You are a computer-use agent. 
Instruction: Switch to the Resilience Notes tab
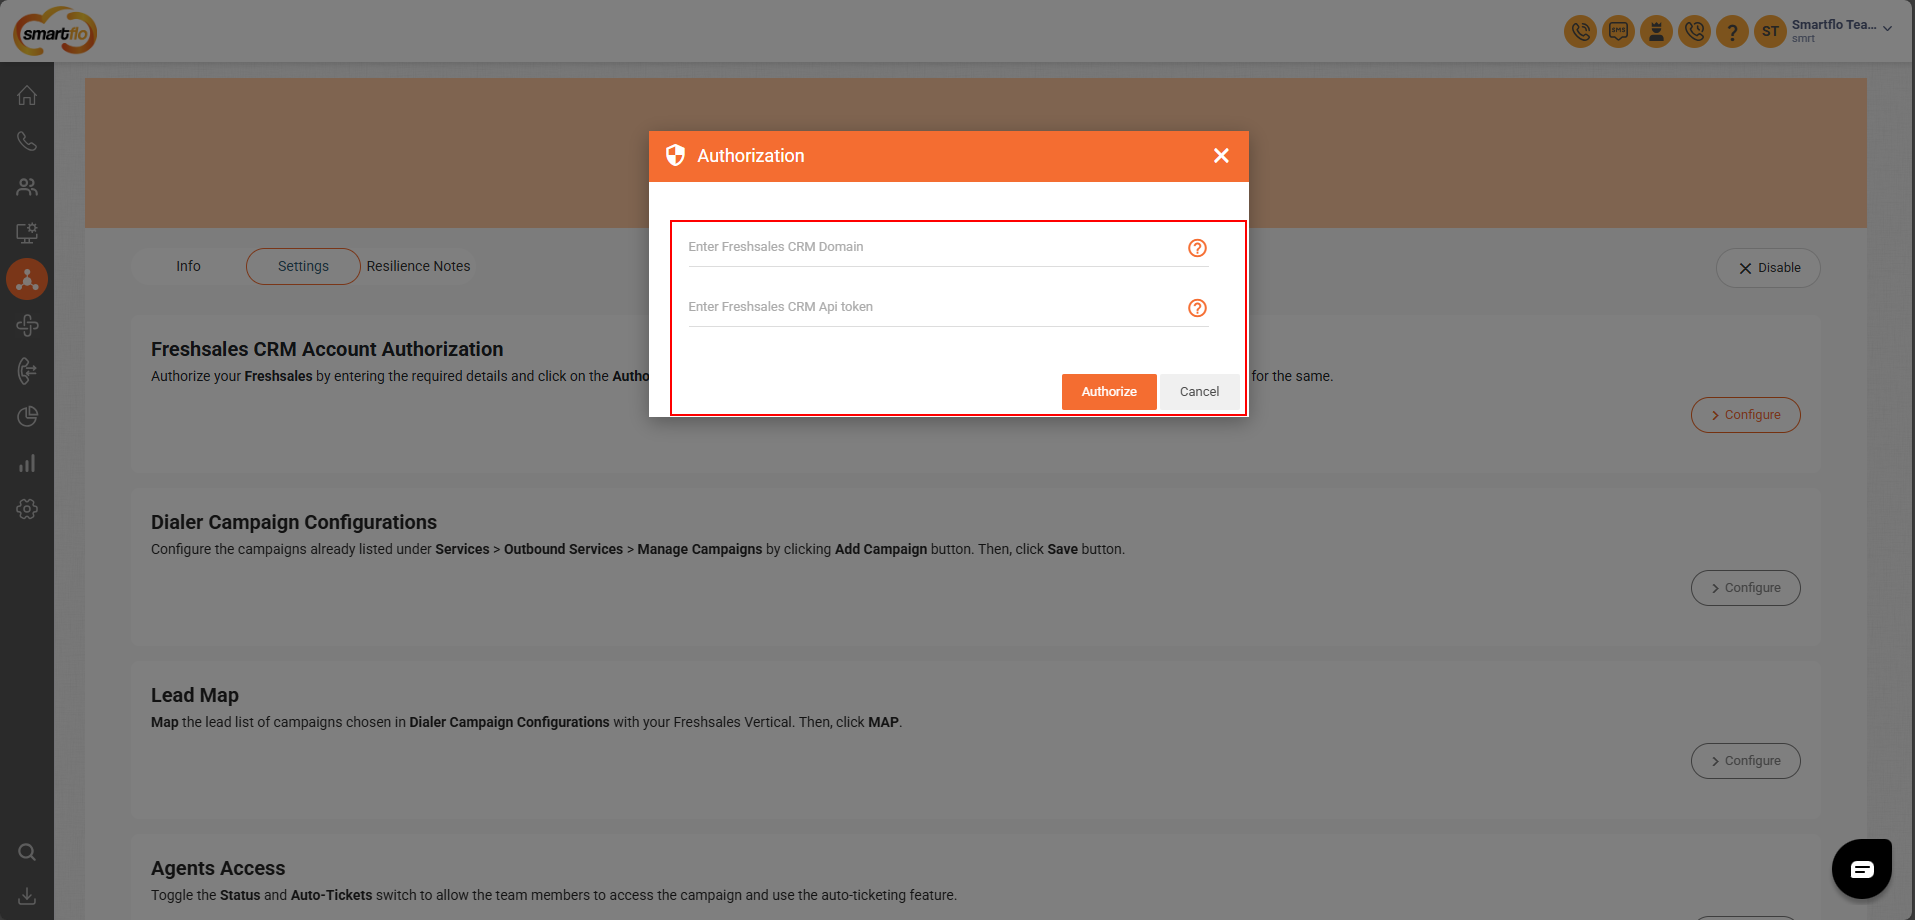[x=418, y=266]
